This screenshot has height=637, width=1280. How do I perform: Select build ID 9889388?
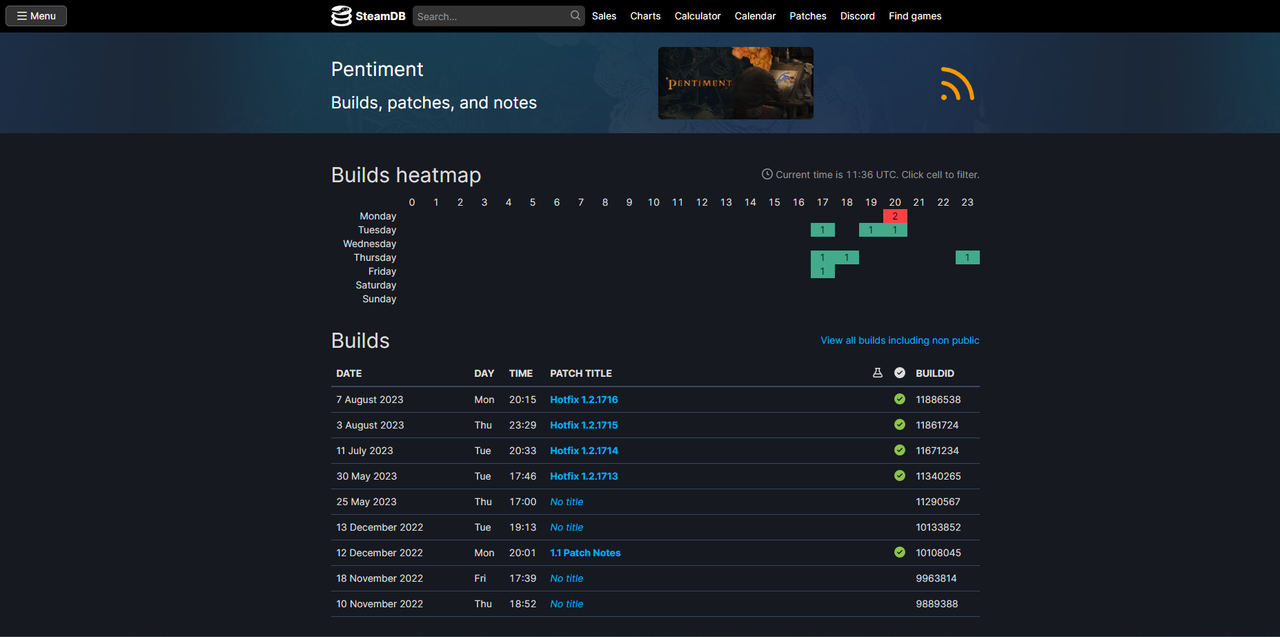[937, 604]
